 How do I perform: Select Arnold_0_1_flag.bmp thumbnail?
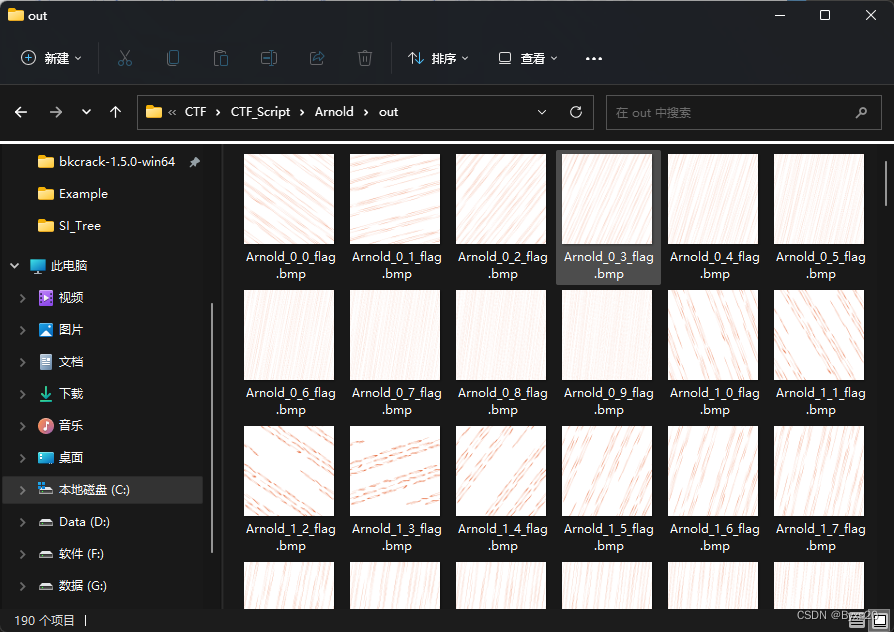395,199
